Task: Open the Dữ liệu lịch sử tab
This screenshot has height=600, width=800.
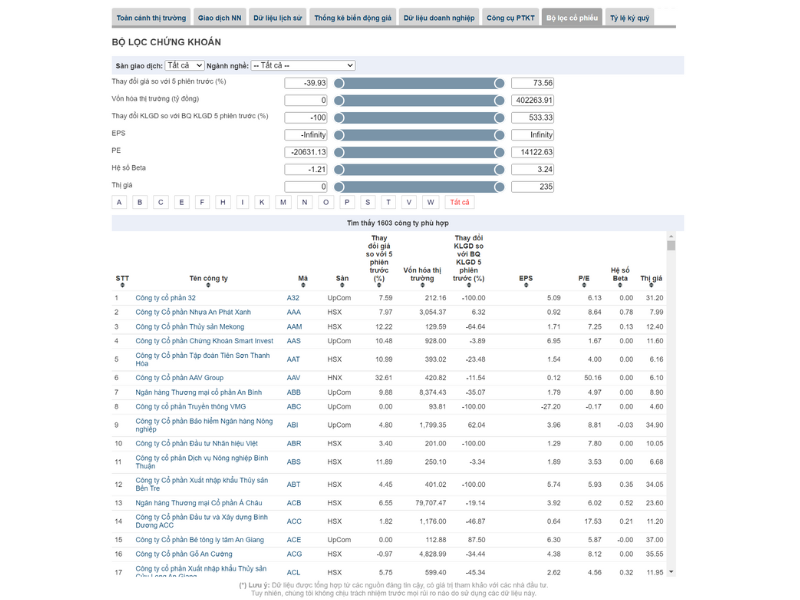Action: click(x=277, y=18)
